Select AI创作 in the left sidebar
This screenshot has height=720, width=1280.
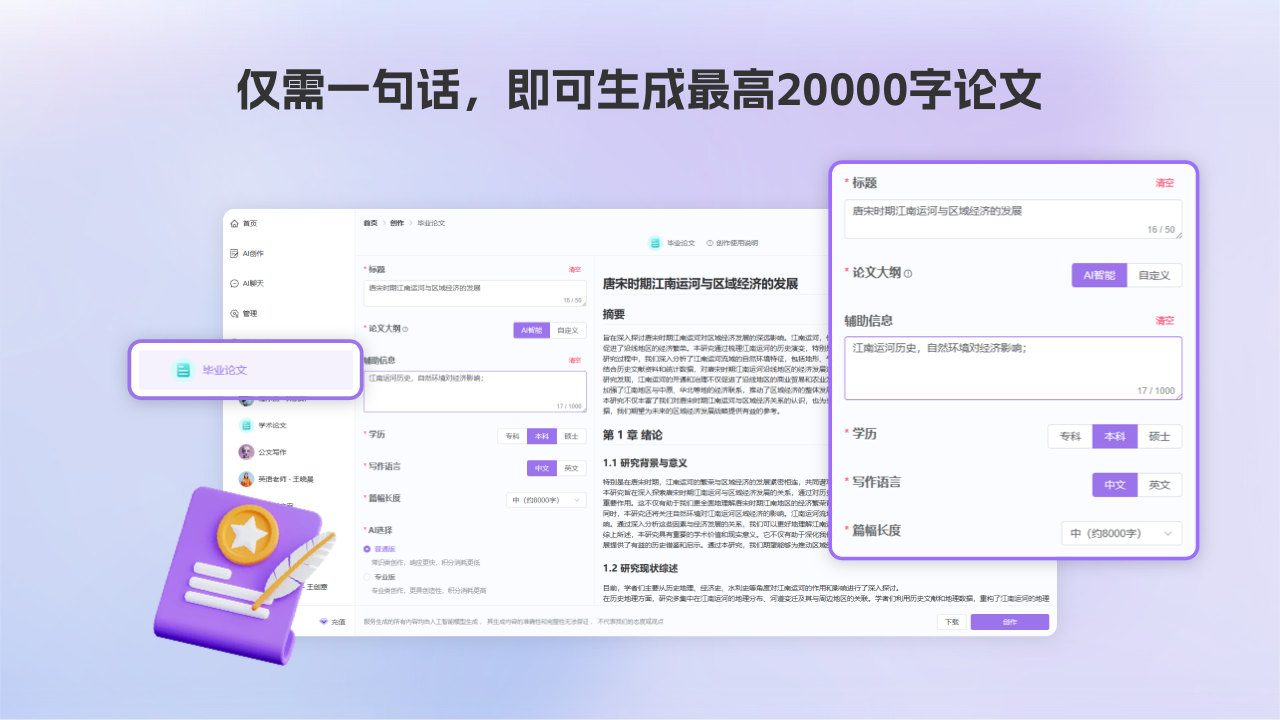[x=253, y=253]
